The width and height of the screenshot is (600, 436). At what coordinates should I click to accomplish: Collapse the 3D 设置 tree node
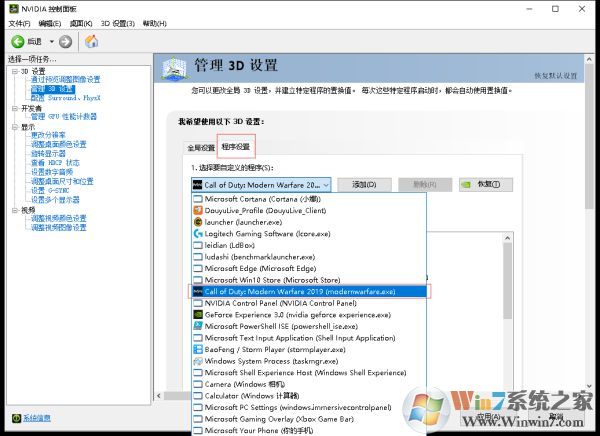click(15, 71)
